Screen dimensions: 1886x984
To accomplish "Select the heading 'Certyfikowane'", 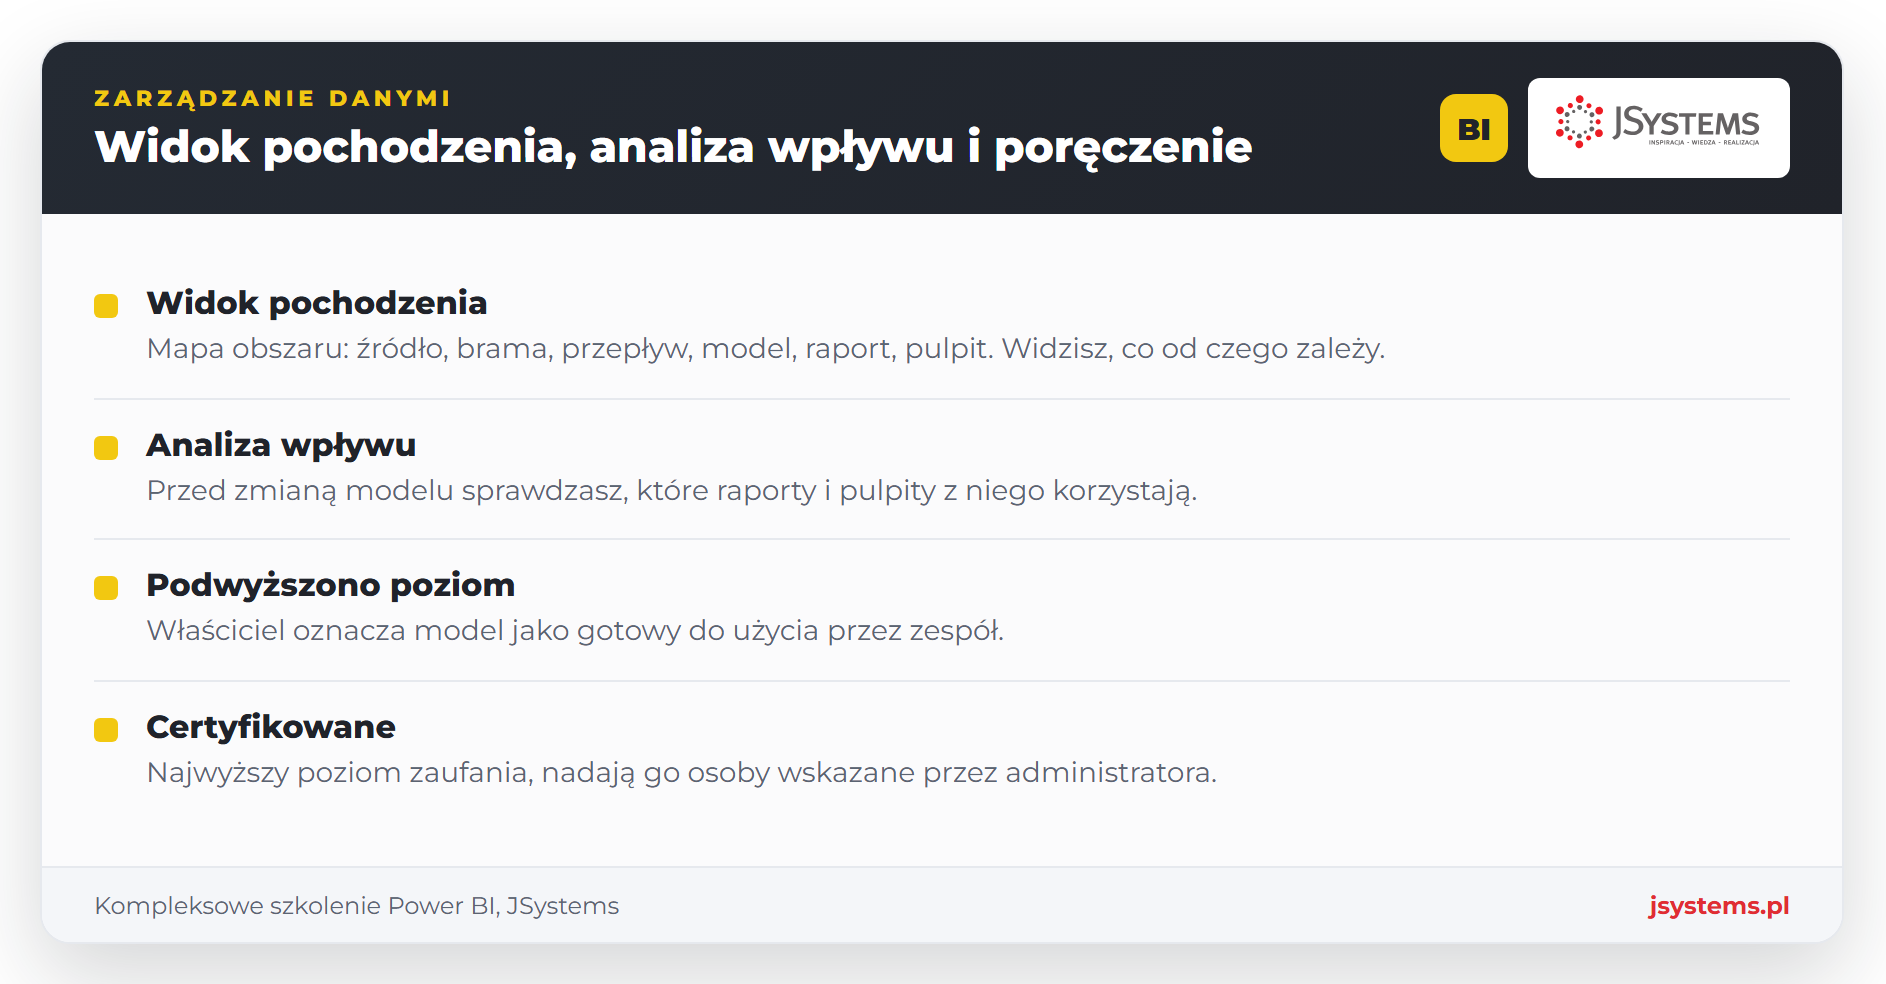I will [x=270, y=726].
